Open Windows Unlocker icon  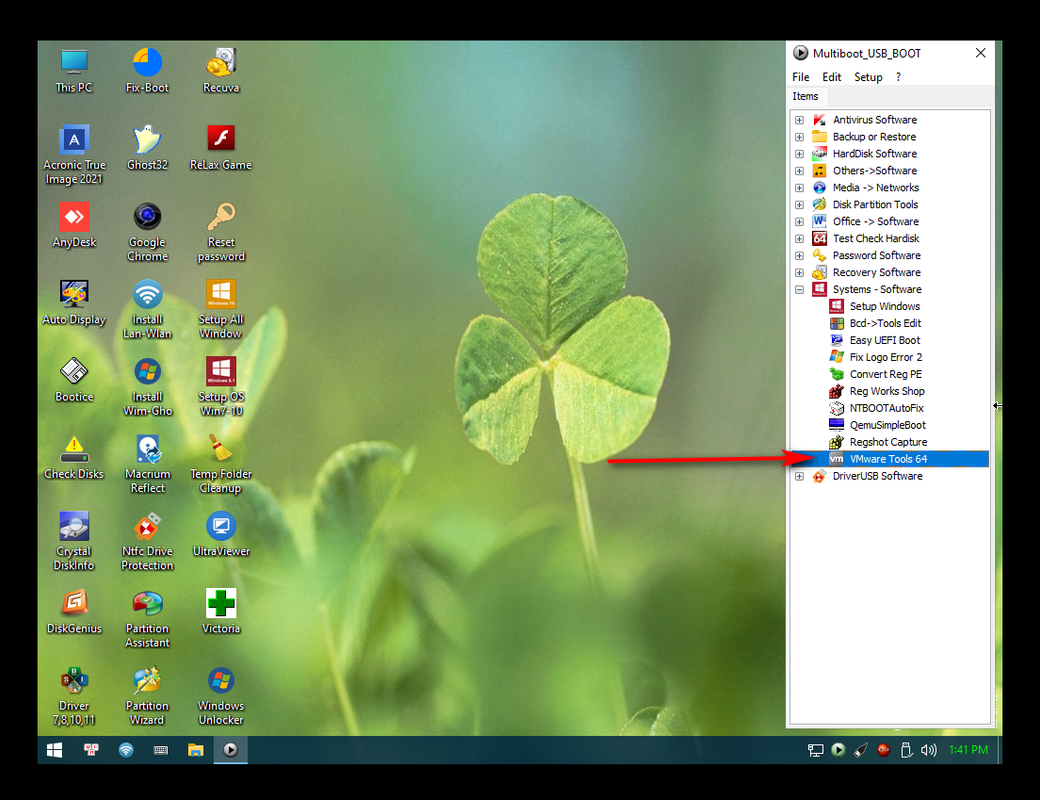coord(221,696)
